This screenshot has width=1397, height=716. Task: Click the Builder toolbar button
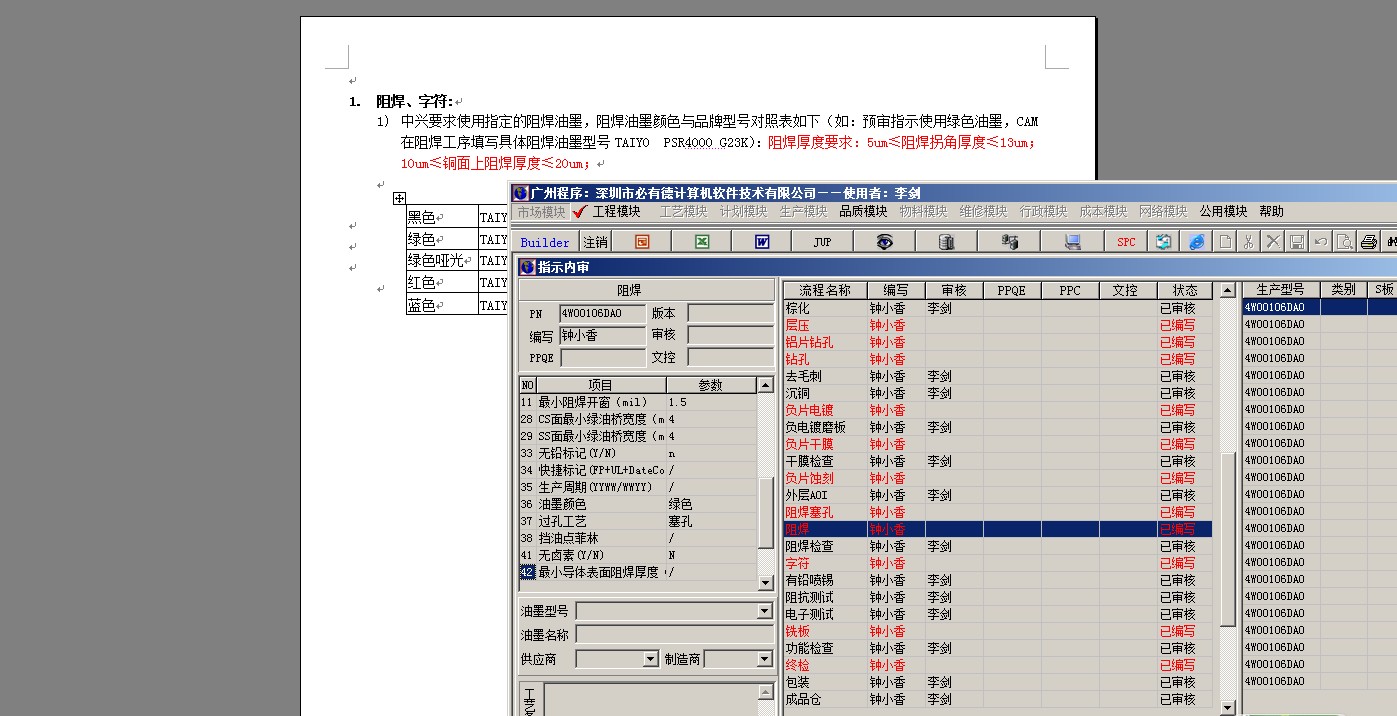pyautogui.click(x=545, y=242)
